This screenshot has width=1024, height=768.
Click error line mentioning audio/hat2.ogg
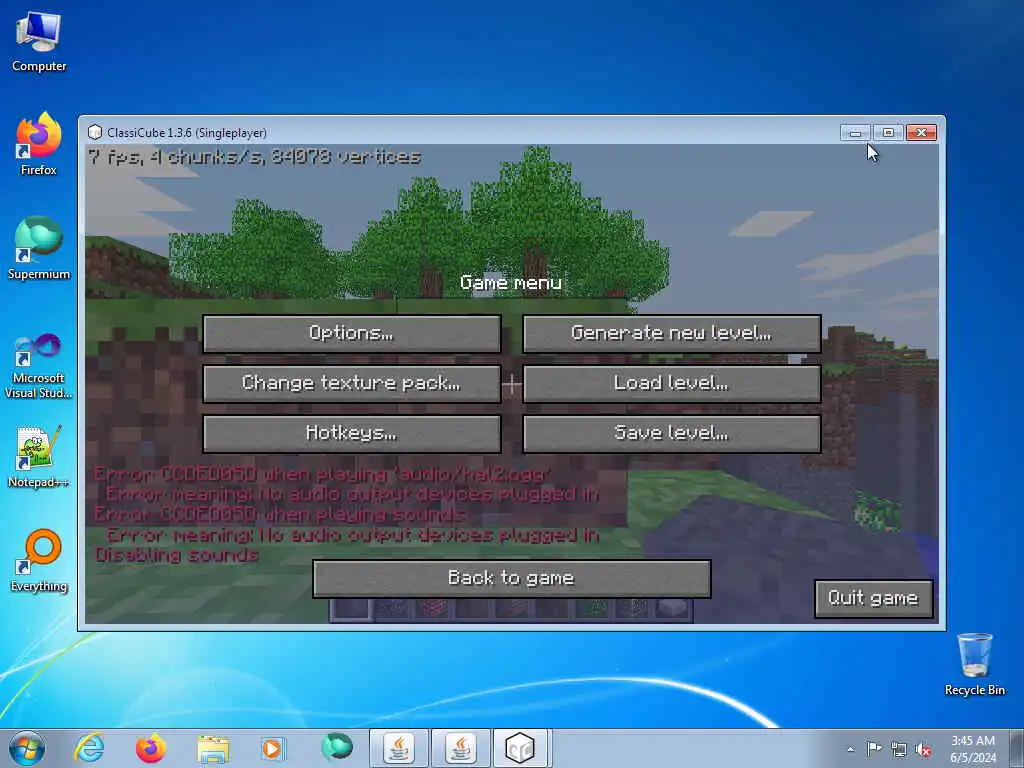pos(323,473)
